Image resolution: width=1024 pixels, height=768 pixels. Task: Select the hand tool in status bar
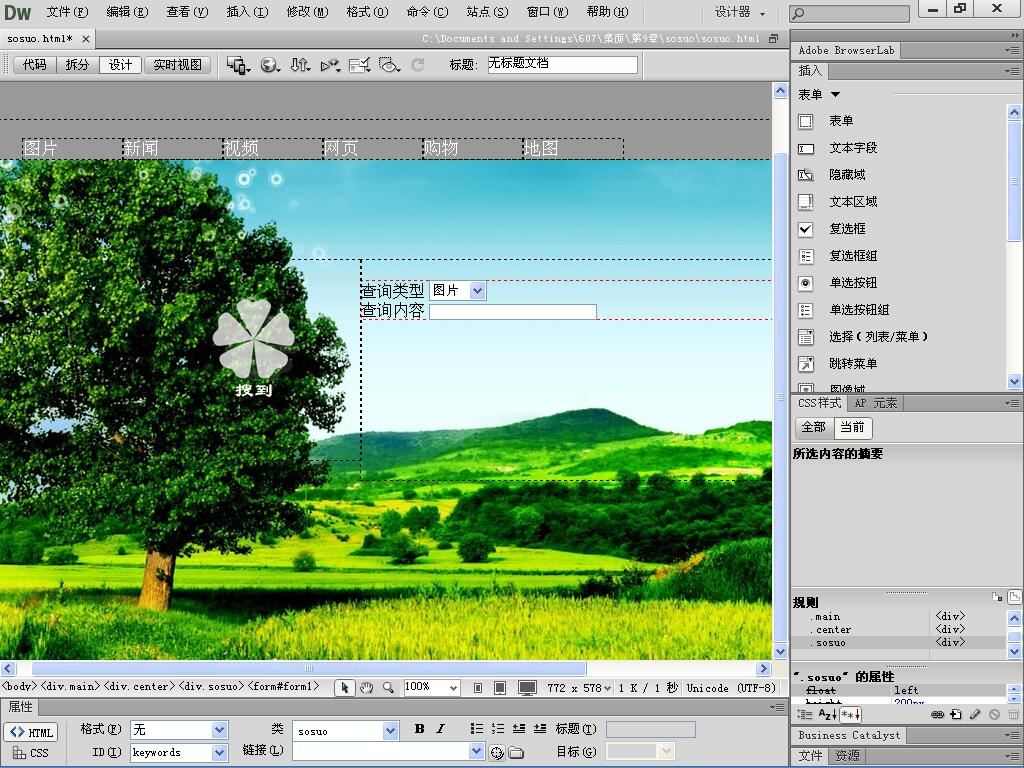pyautogui.click(x=366, y=688)
